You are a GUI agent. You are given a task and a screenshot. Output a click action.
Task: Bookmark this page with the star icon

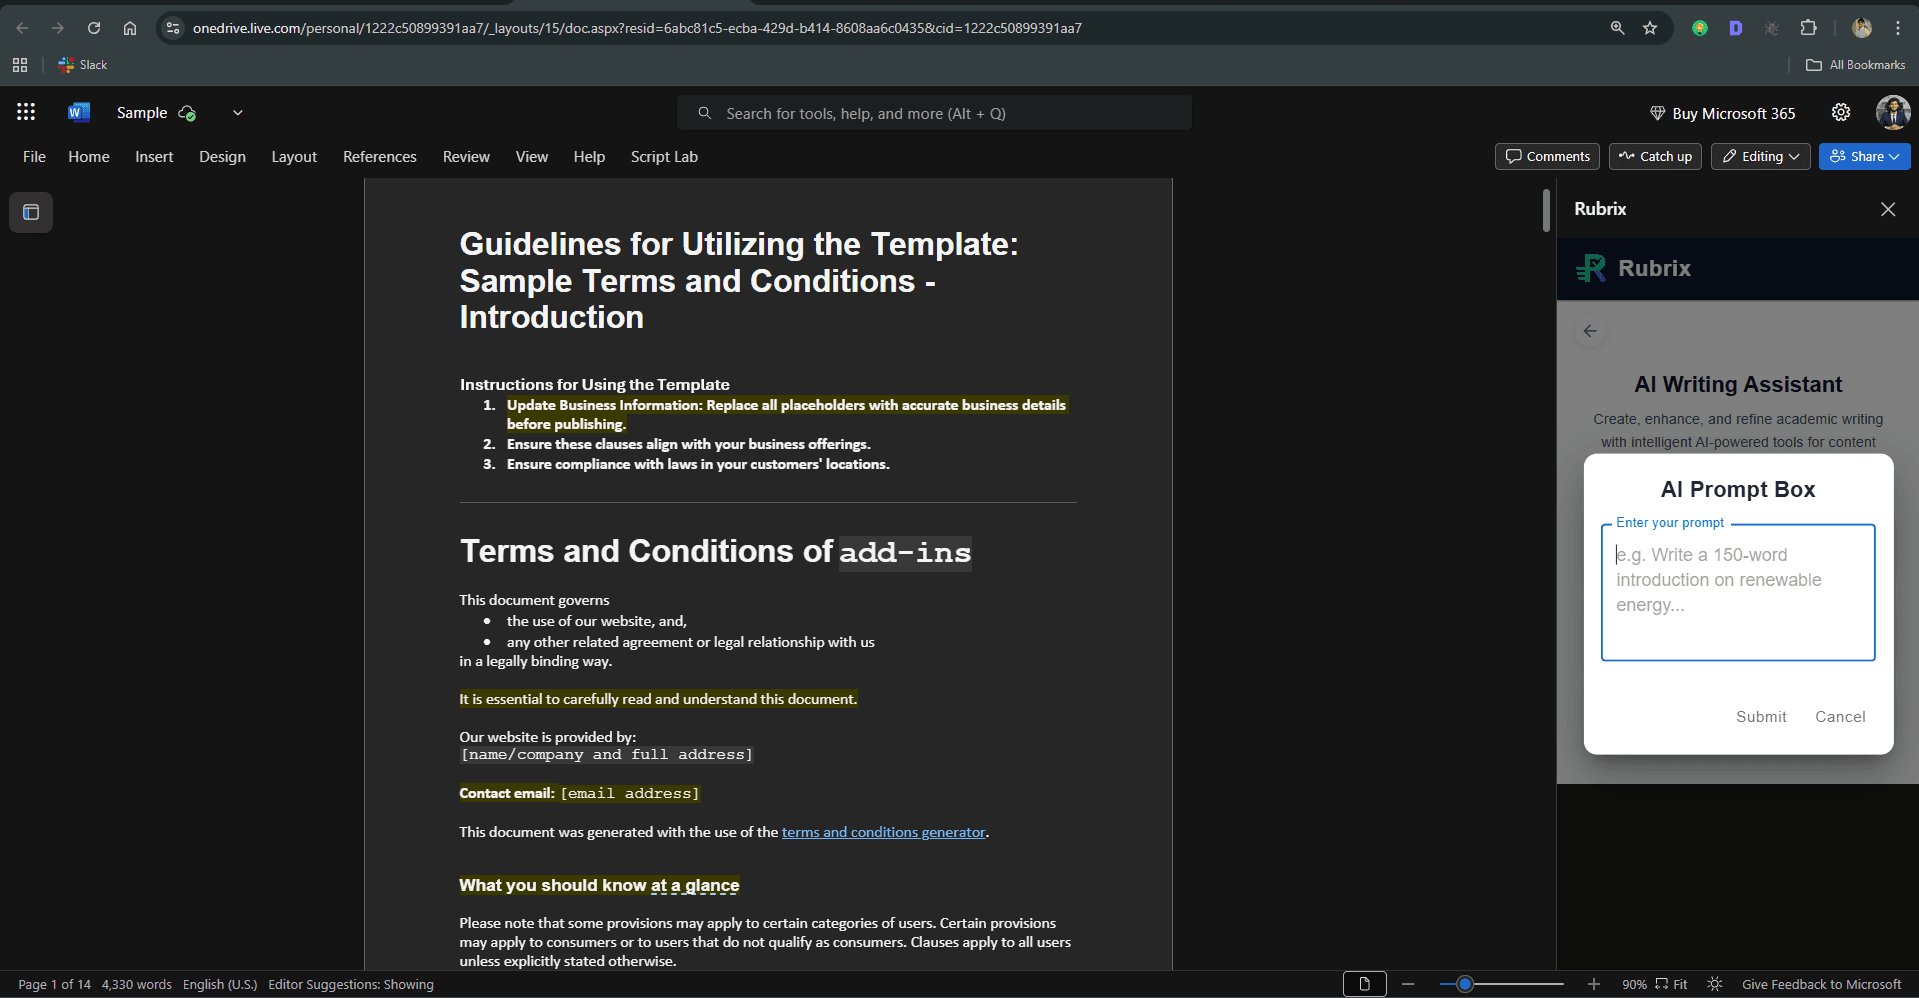[1650, 28]
